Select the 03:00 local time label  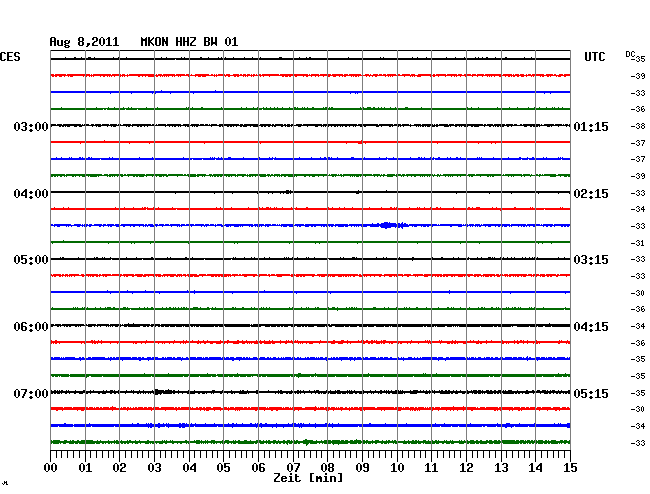[31, 126]
